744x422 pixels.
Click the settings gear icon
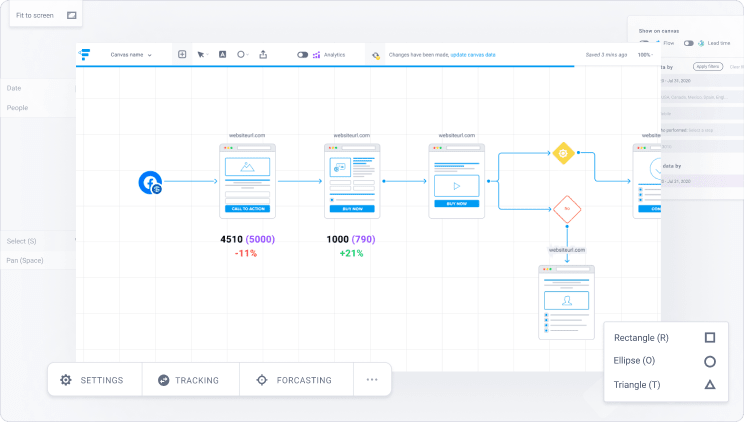66,380
